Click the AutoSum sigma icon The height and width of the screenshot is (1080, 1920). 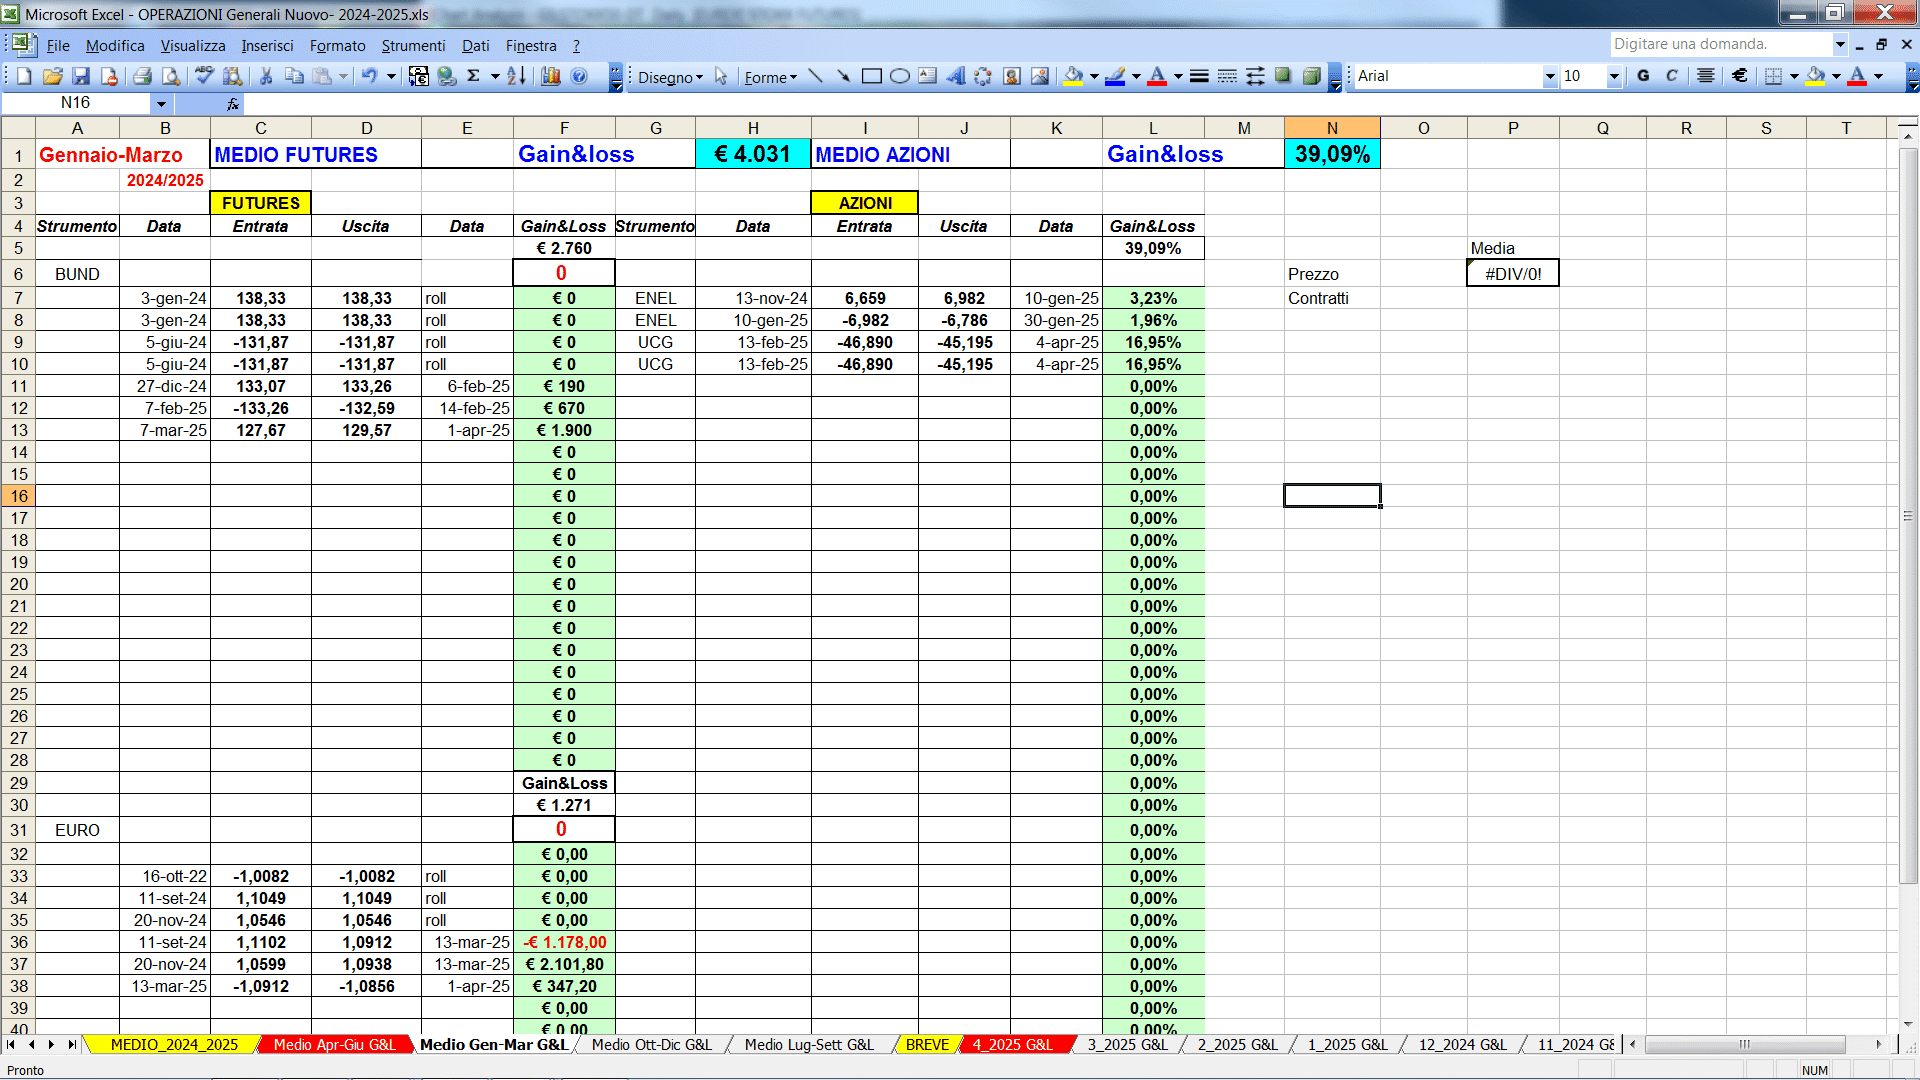[x=474, y=76]
